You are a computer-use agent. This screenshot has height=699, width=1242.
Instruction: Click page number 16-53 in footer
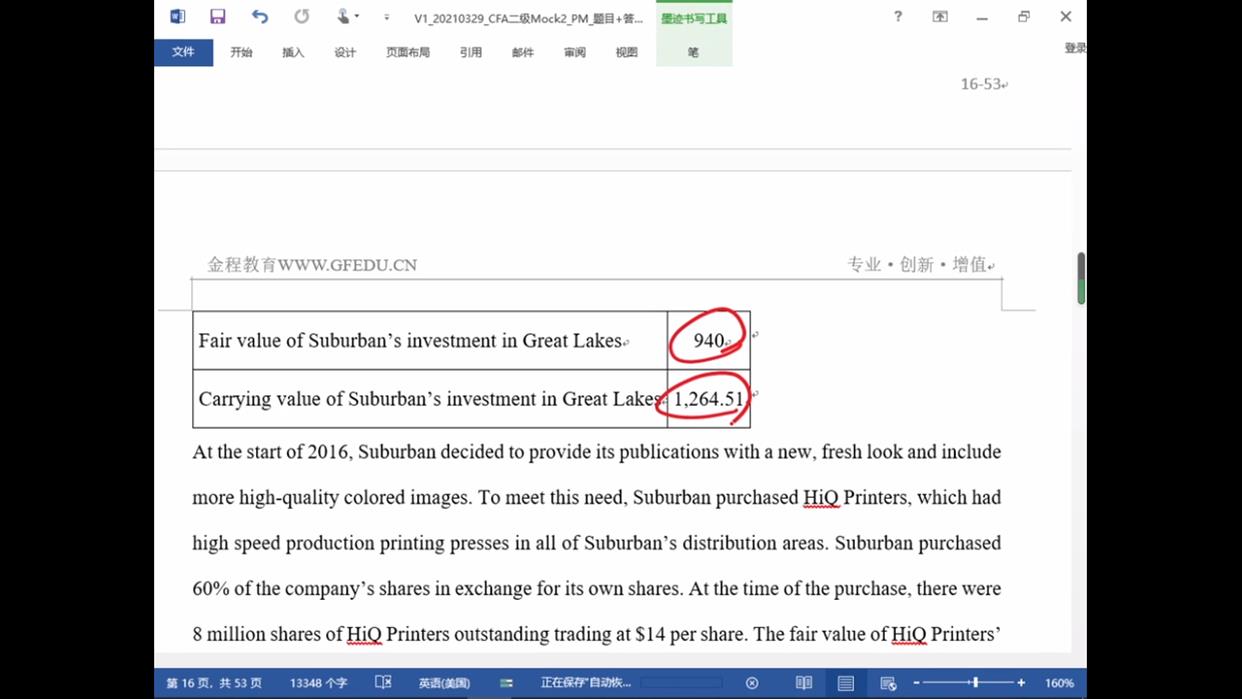pyautogui.click(x=981, y=84)
